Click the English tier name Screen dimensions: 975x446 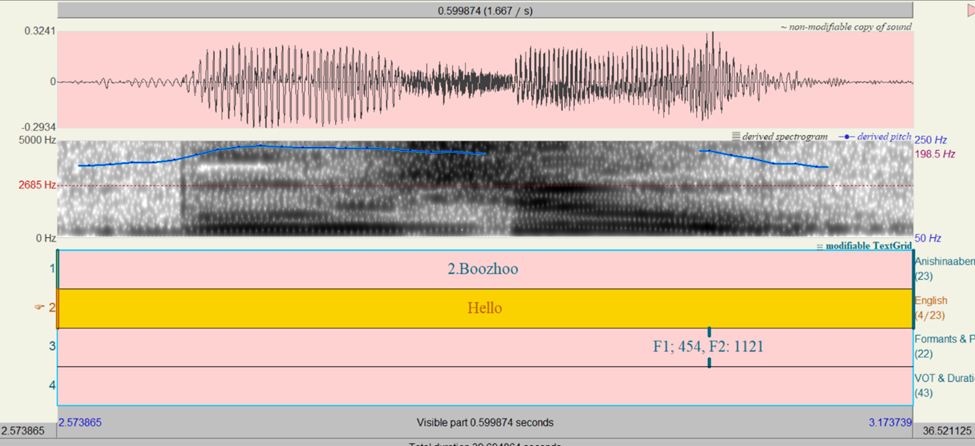coord(931,300)
